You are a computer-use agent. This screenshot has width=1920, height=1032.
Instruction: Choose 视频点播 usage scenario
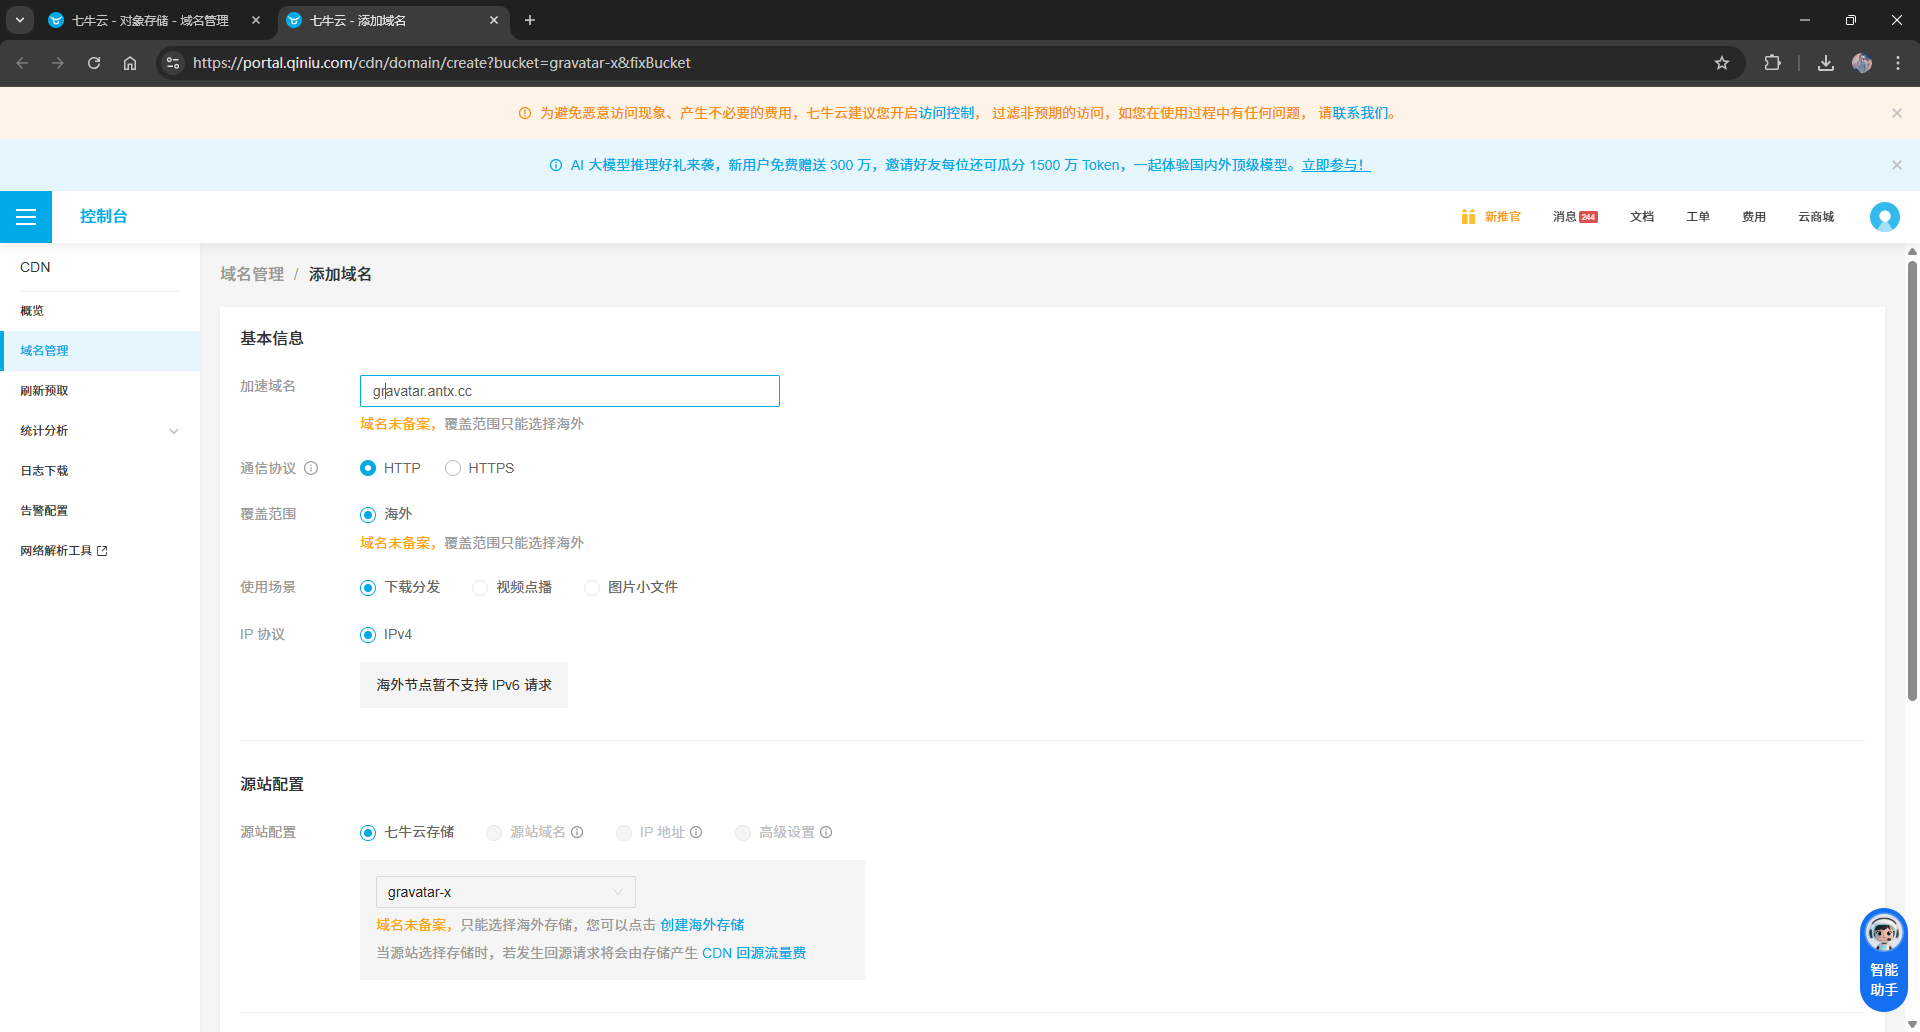tap(480, 587)
